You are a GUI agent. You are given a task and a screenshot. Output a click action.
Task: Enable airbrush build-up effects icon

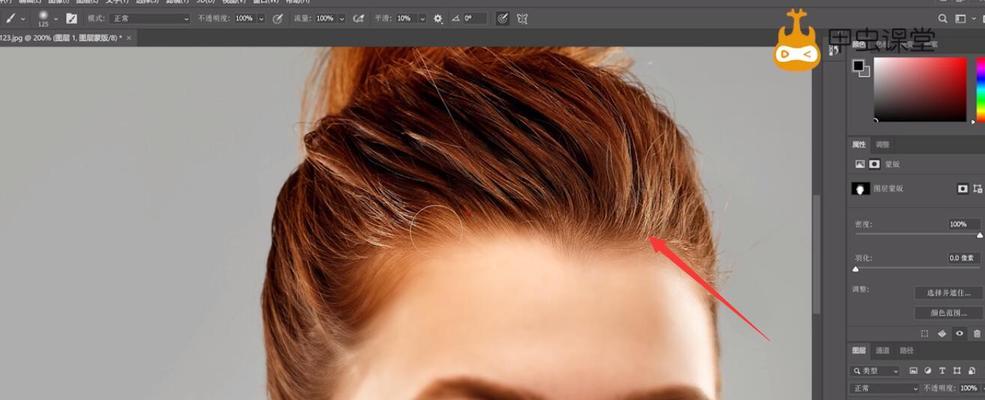(359, 19)
